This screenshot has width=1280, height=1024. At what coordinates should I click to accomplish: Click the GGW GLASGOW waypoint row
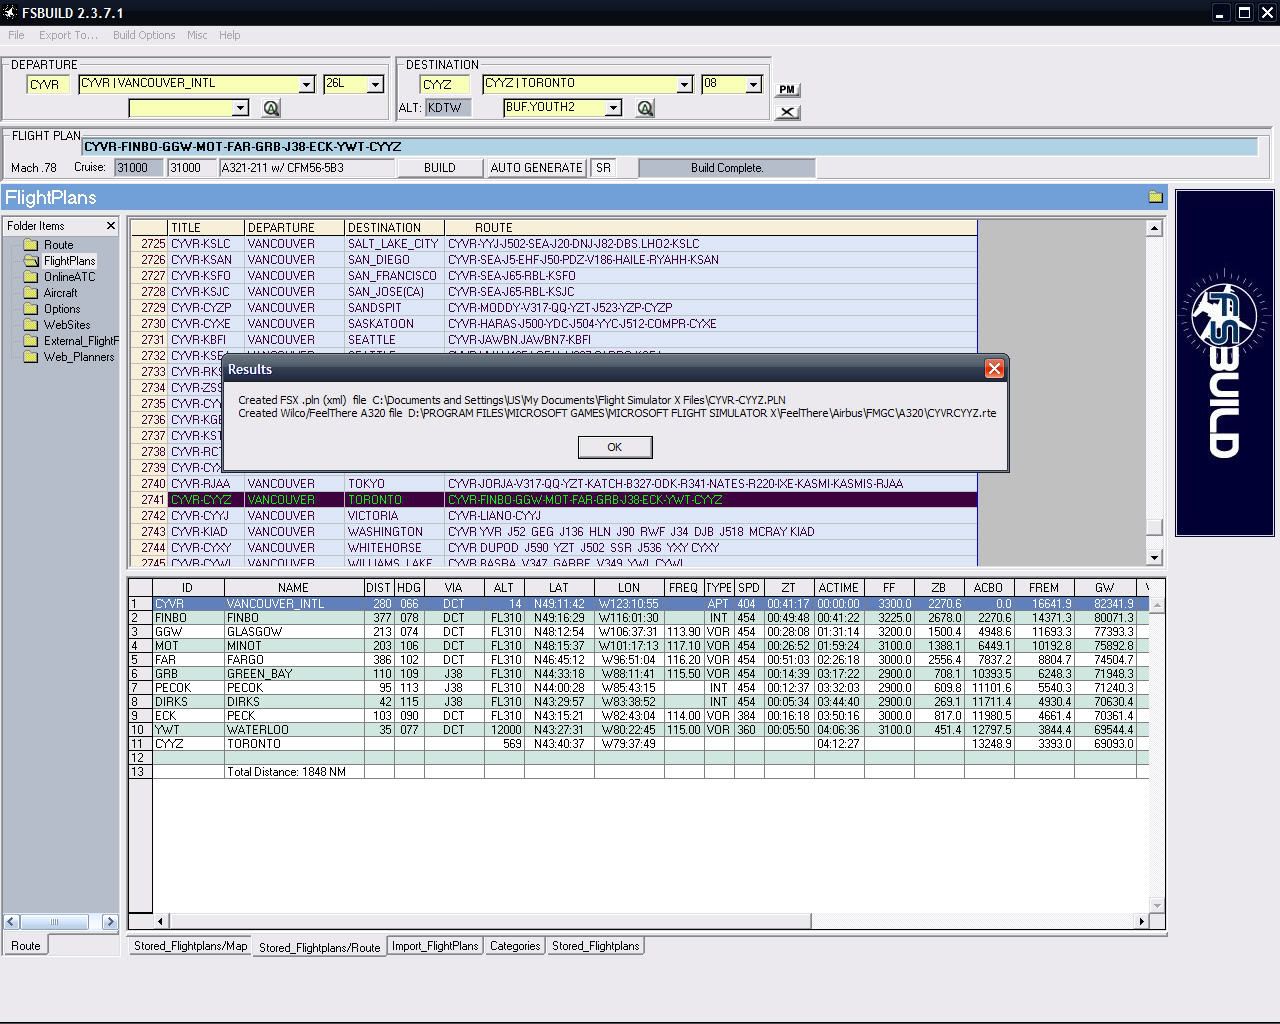pyautogui.click(x=639, y=632)
